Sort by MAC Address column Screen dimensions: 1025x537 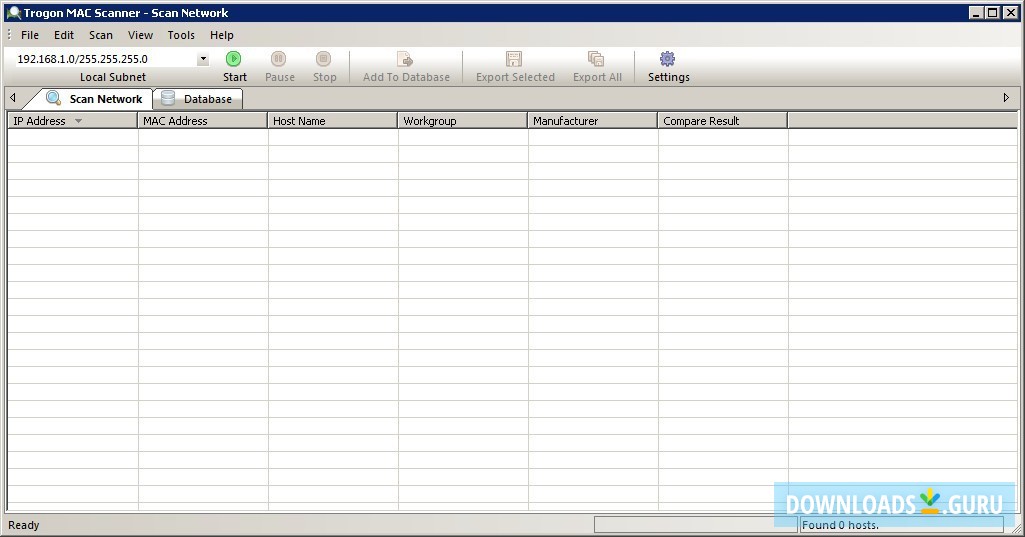pos(202,120)
